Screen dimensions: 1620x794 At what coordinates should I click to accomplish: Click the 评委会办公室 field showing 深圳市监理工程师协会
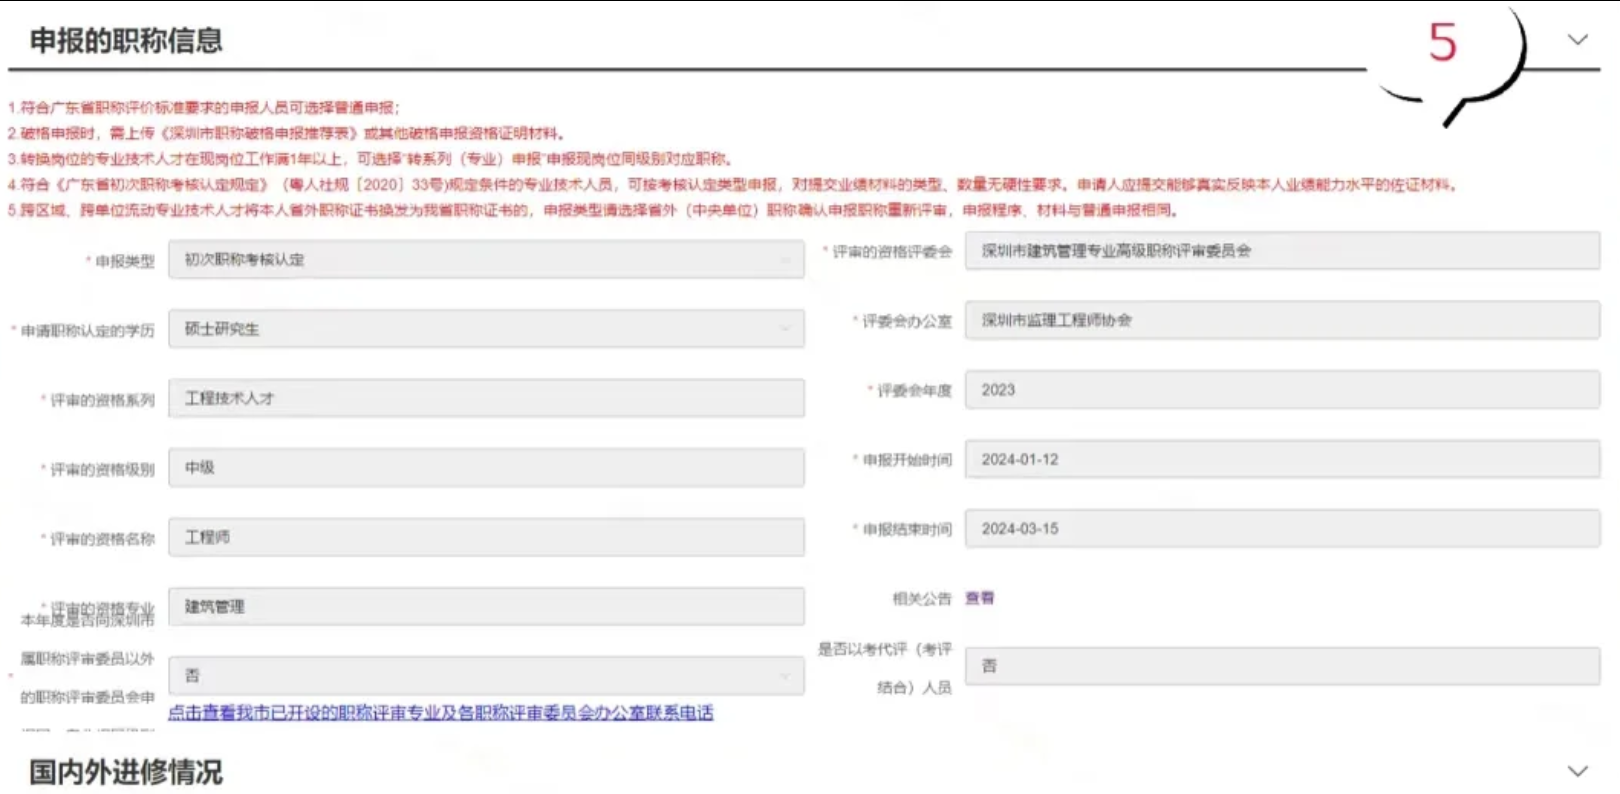pos(1281,320)
